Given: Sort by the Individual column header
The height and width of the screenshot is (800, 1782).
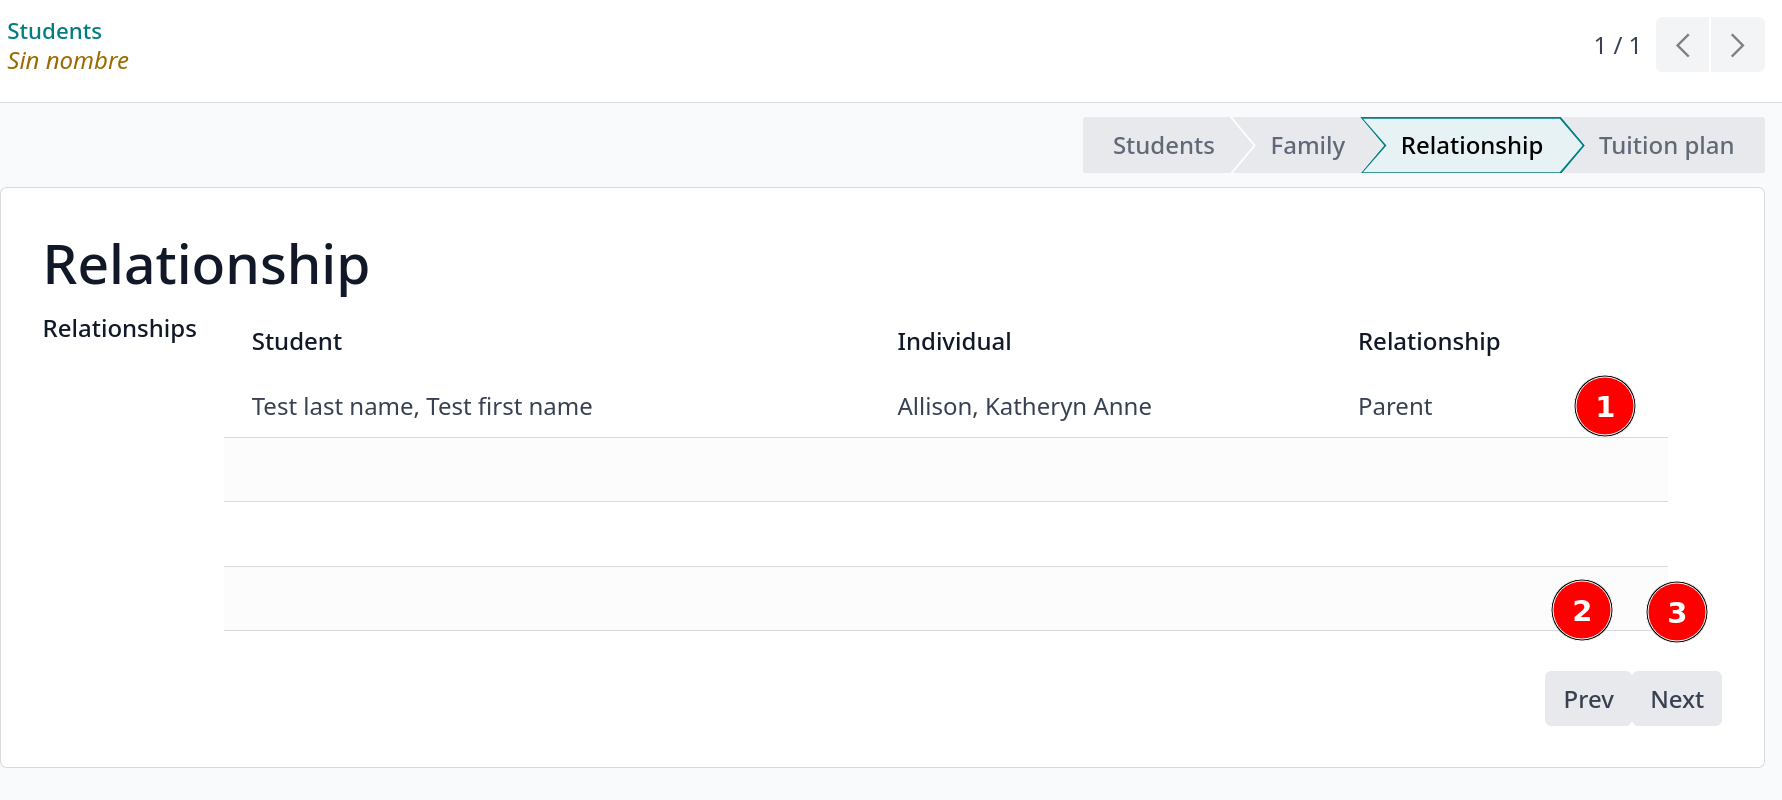Looking at the screenshot, I should pos(953,342).
